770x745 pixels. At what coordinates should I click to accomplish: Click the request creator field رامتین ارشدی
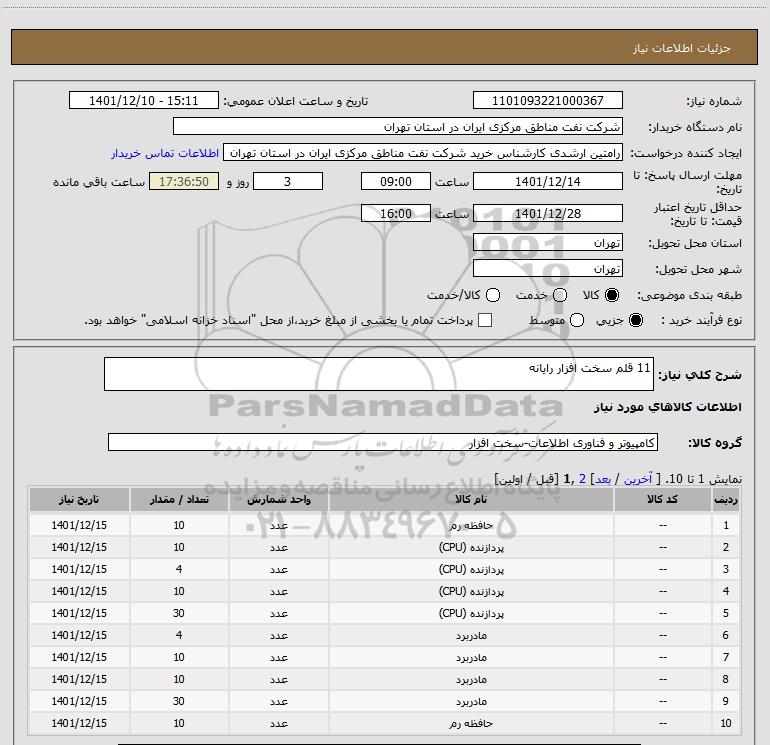click(x=423, y=152)
